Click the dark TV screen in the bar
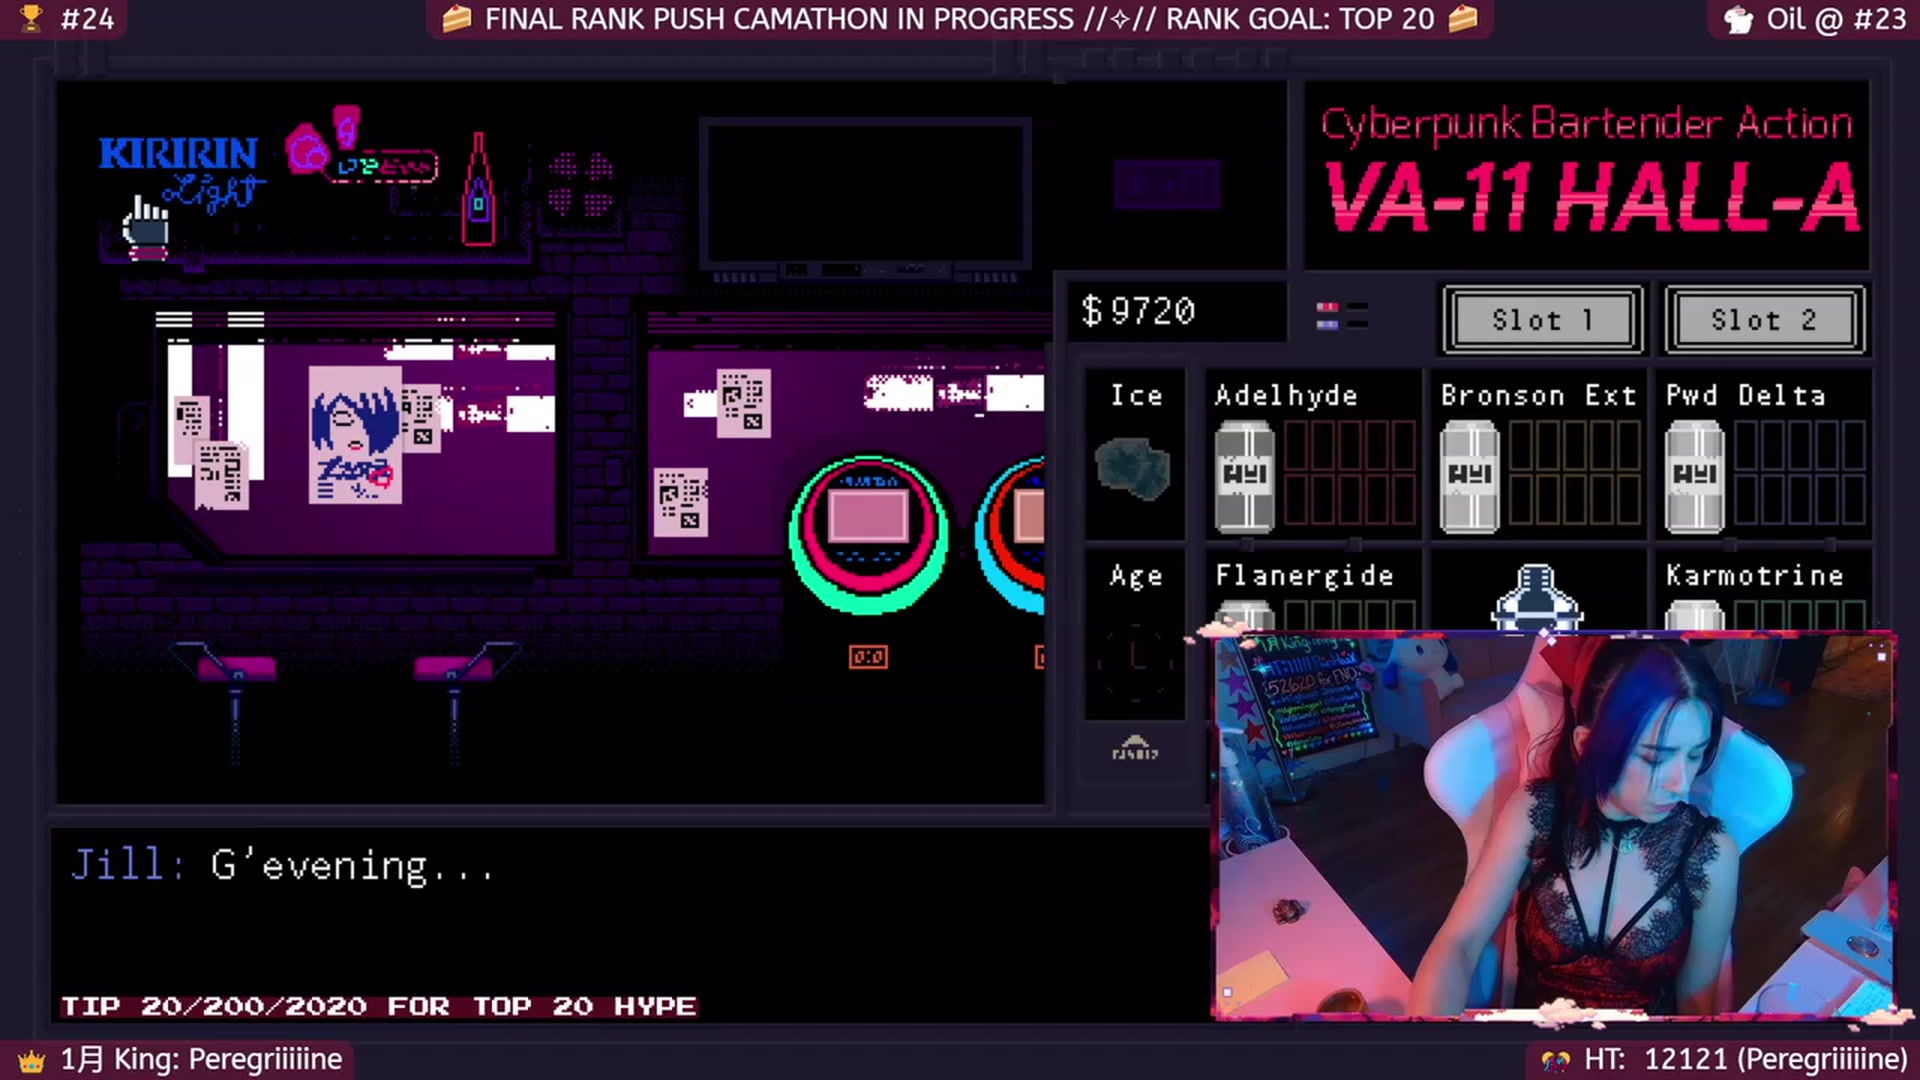Viewport: 1920px width, 1080px height. [x=866, y=192]
